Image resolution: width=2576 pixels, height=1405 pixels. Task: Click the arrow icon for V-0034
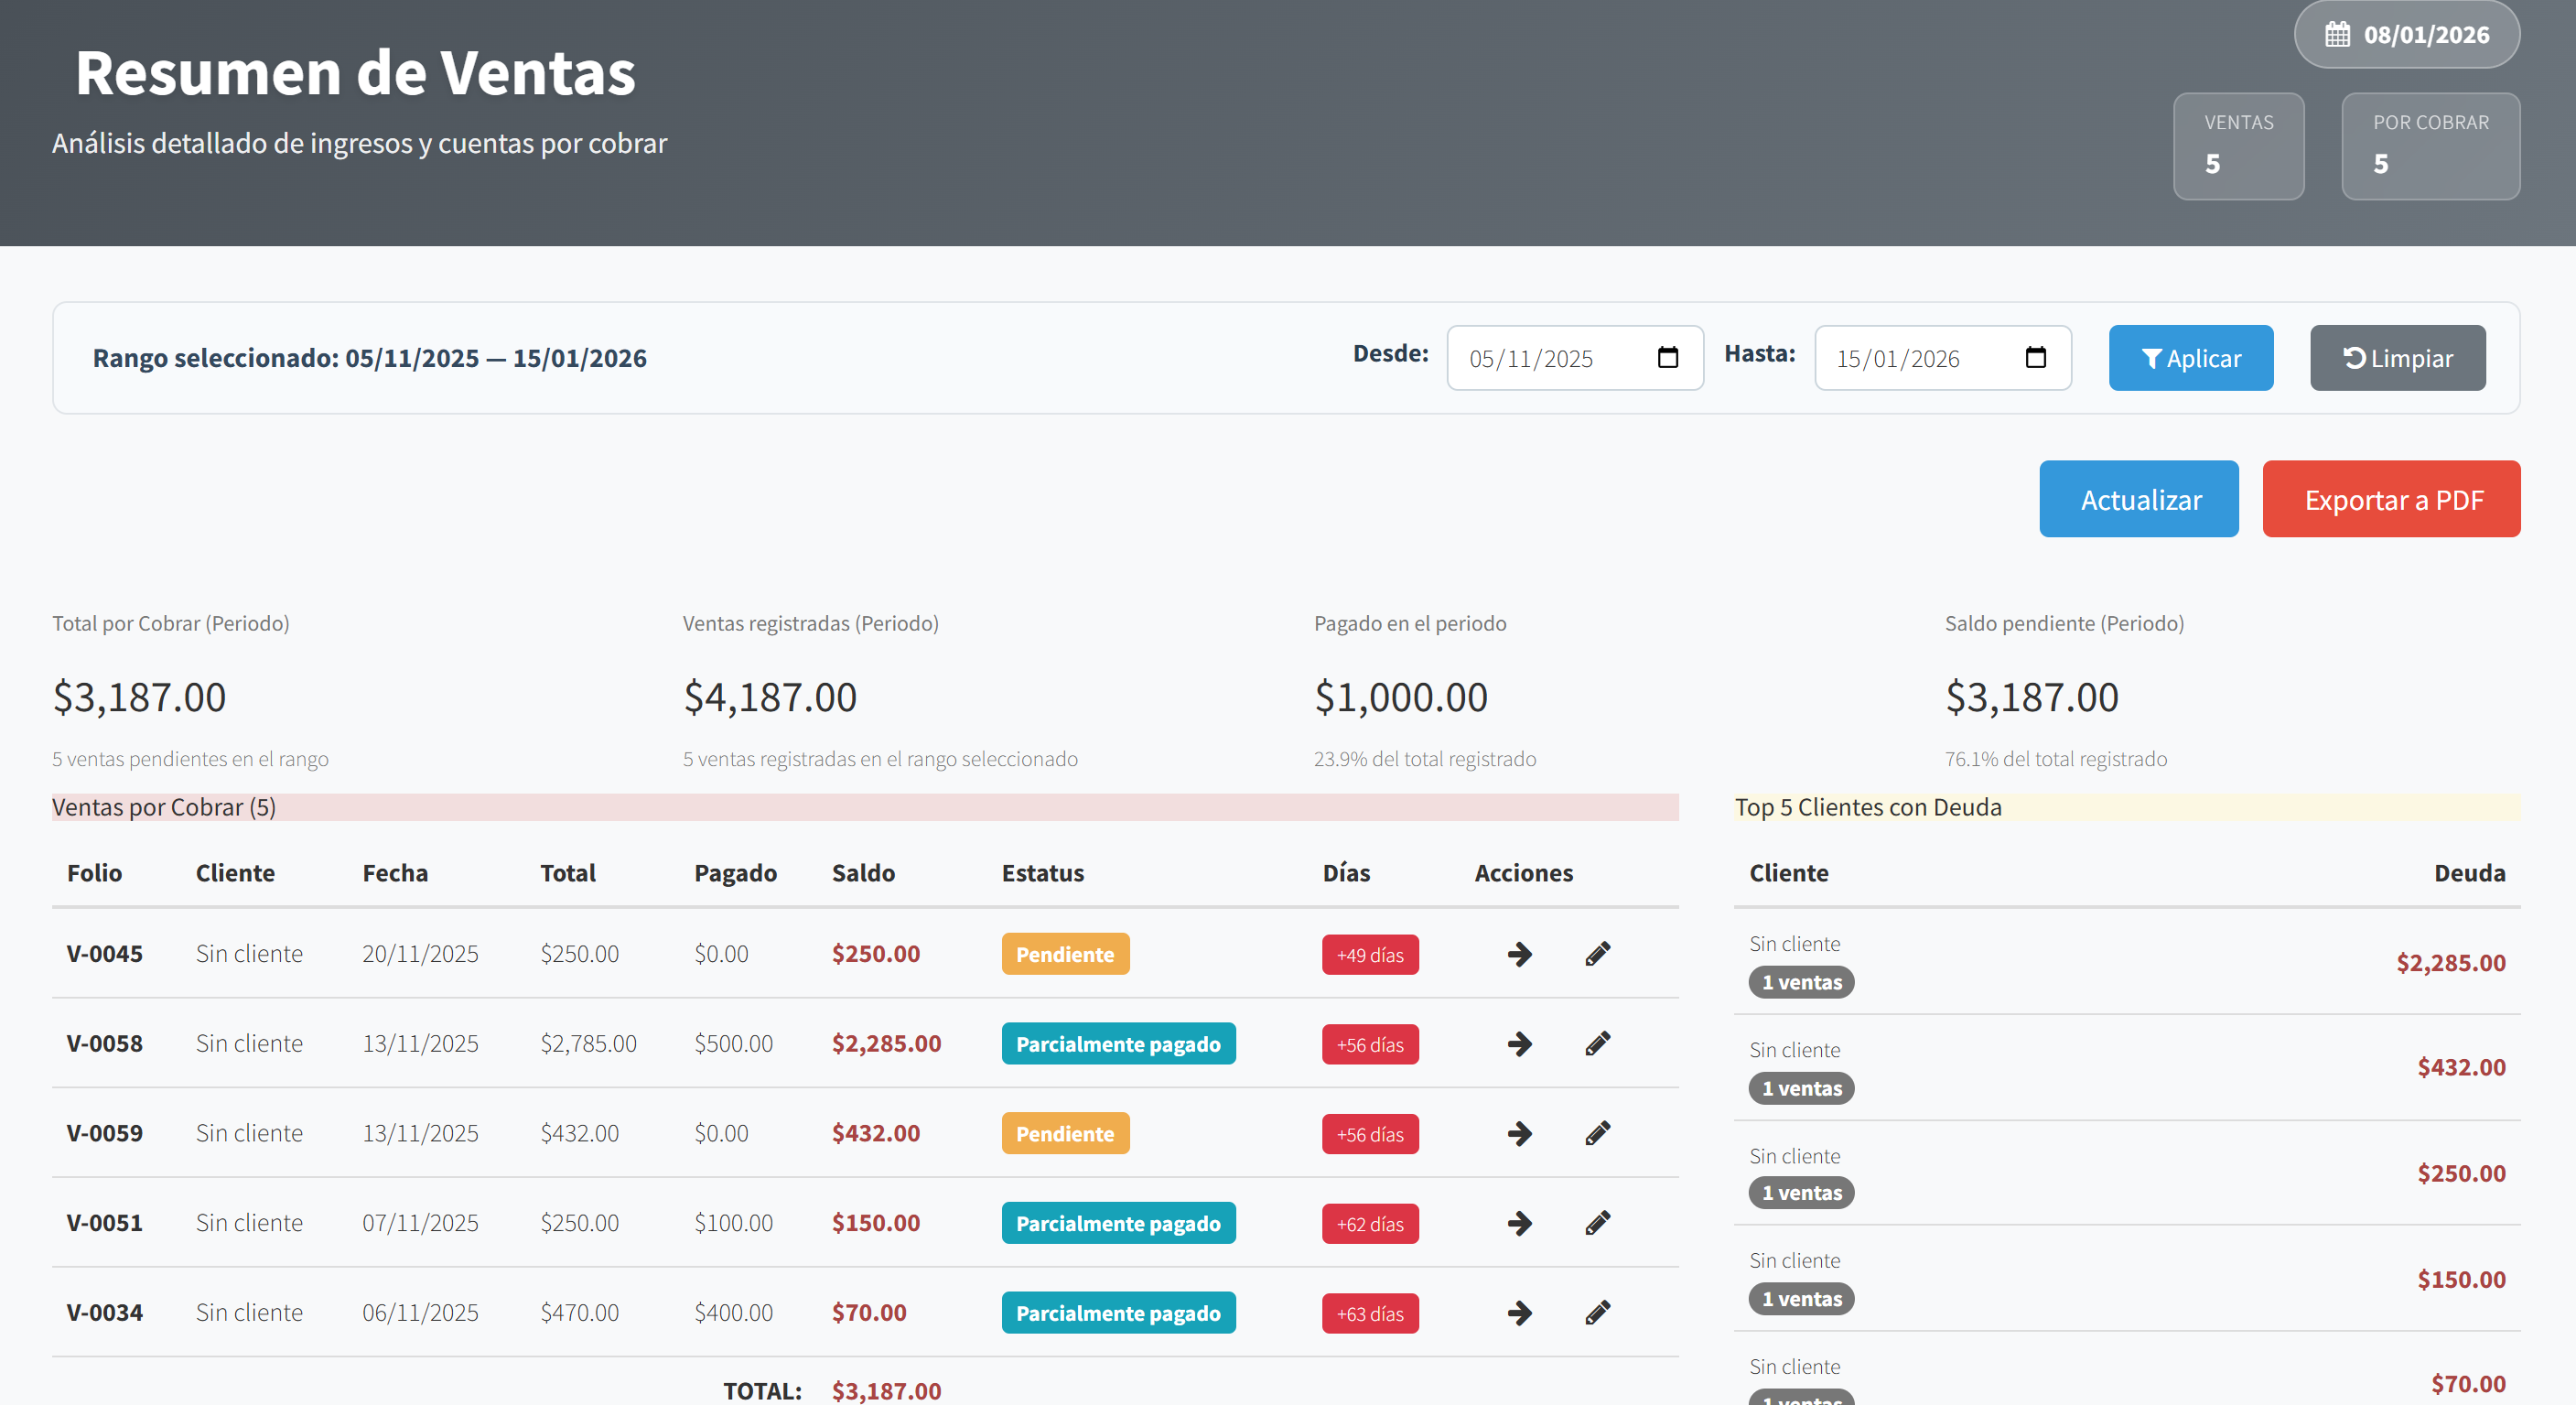coord(1519,1312)
